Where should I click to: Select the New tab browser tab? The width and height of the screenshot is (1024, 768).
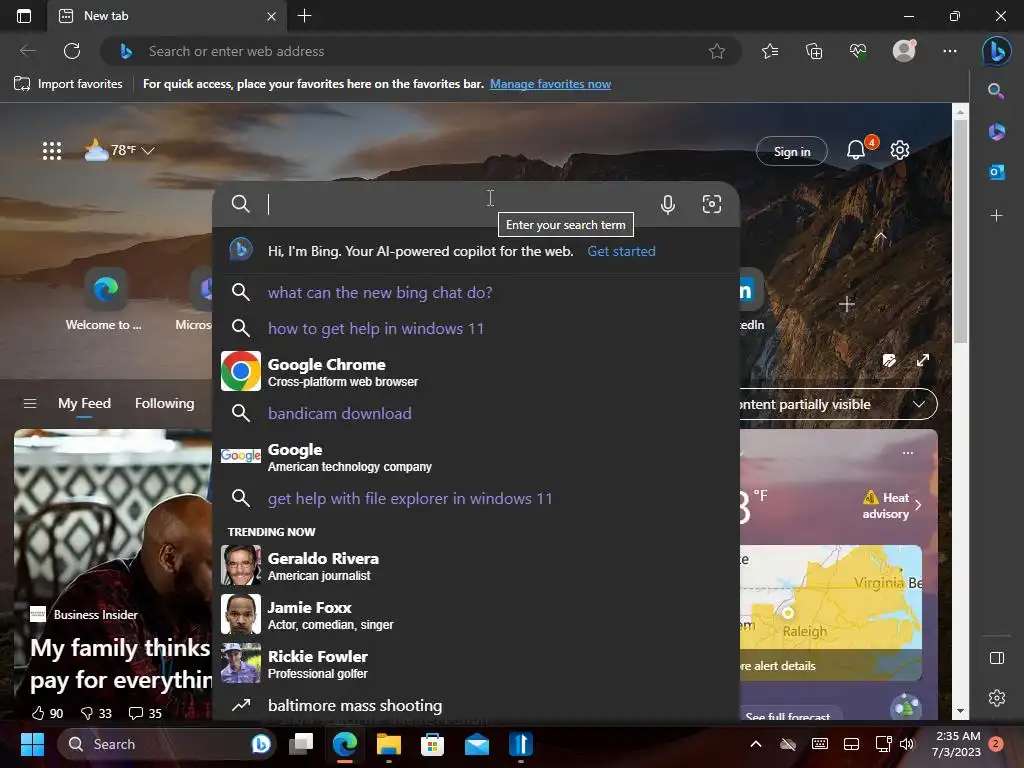pyautogui.click(x=167, y=16)
